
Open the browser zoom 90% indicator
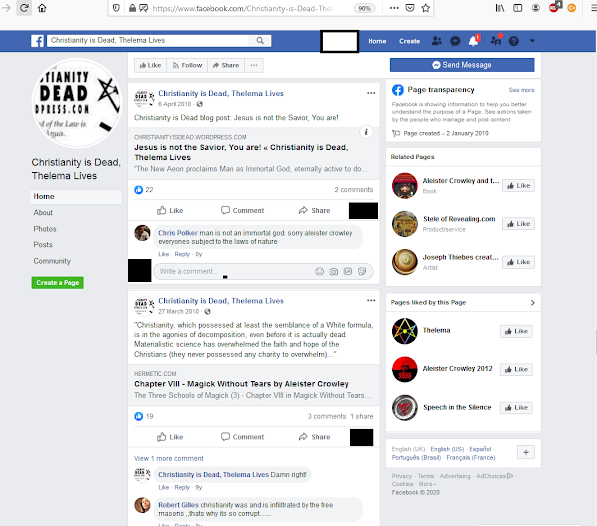[x=364, y=8]
